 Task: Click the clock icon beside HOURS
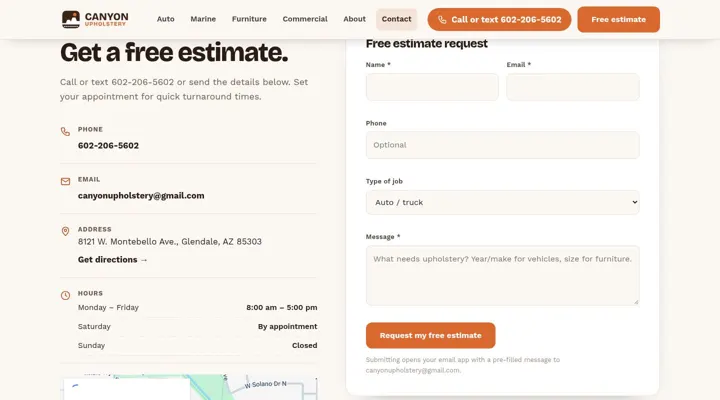(x=65, y=295)
